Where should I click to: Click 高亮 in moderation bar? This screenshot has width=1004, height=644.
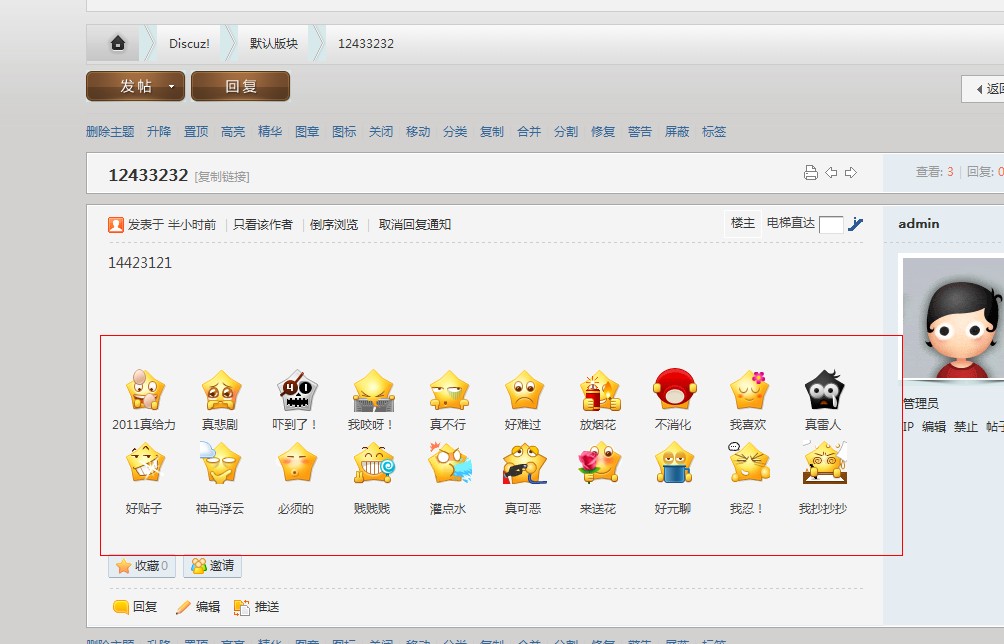tap(233, 132)
